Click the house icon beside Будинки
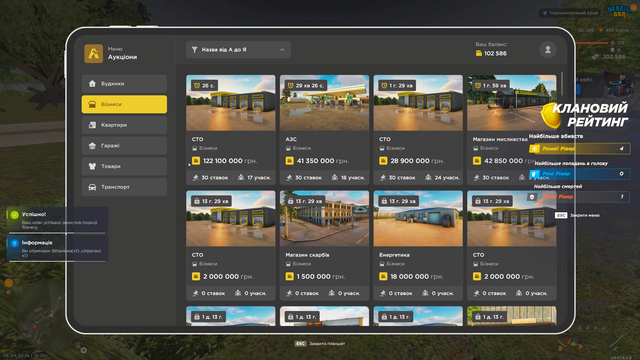The image size is (640, 360). pyautogui.click(x=92, y=84)
